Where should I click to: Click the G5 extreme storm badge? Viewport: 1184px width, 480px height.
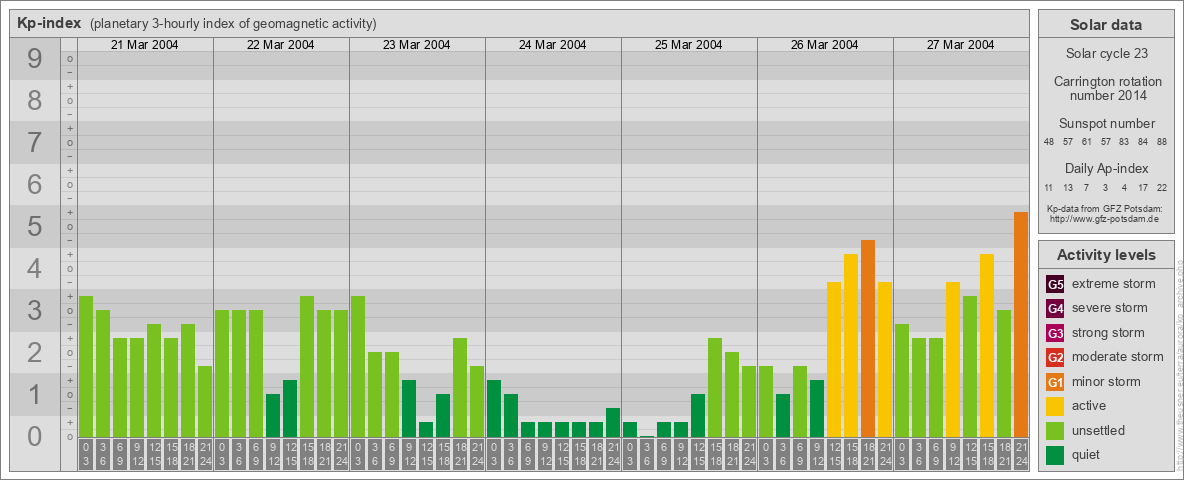[x=1055, y=284]
